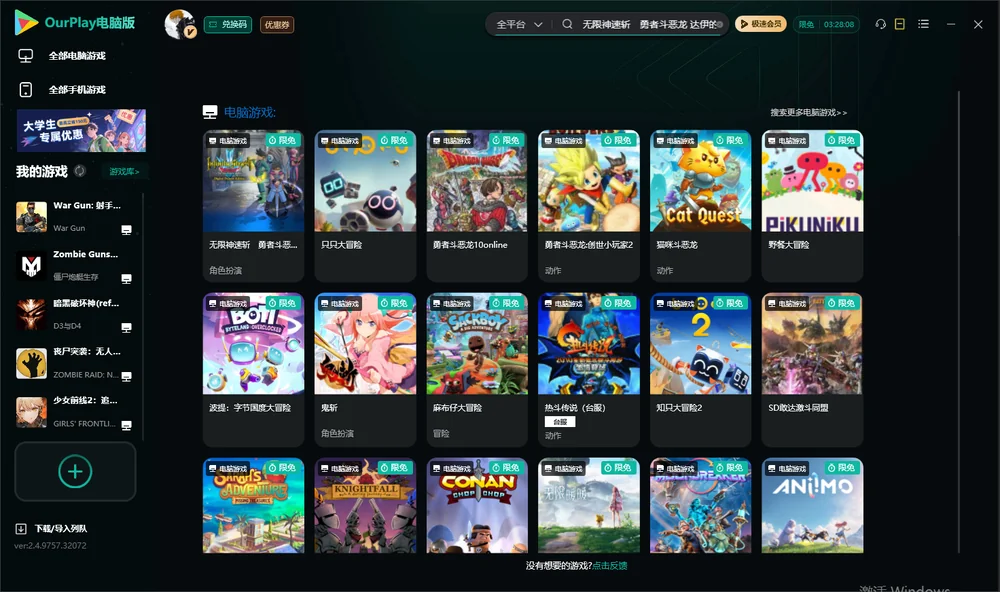1000x592 pixels.
Task: Expand the 游戏库> library link
Action: coord(124,172)
